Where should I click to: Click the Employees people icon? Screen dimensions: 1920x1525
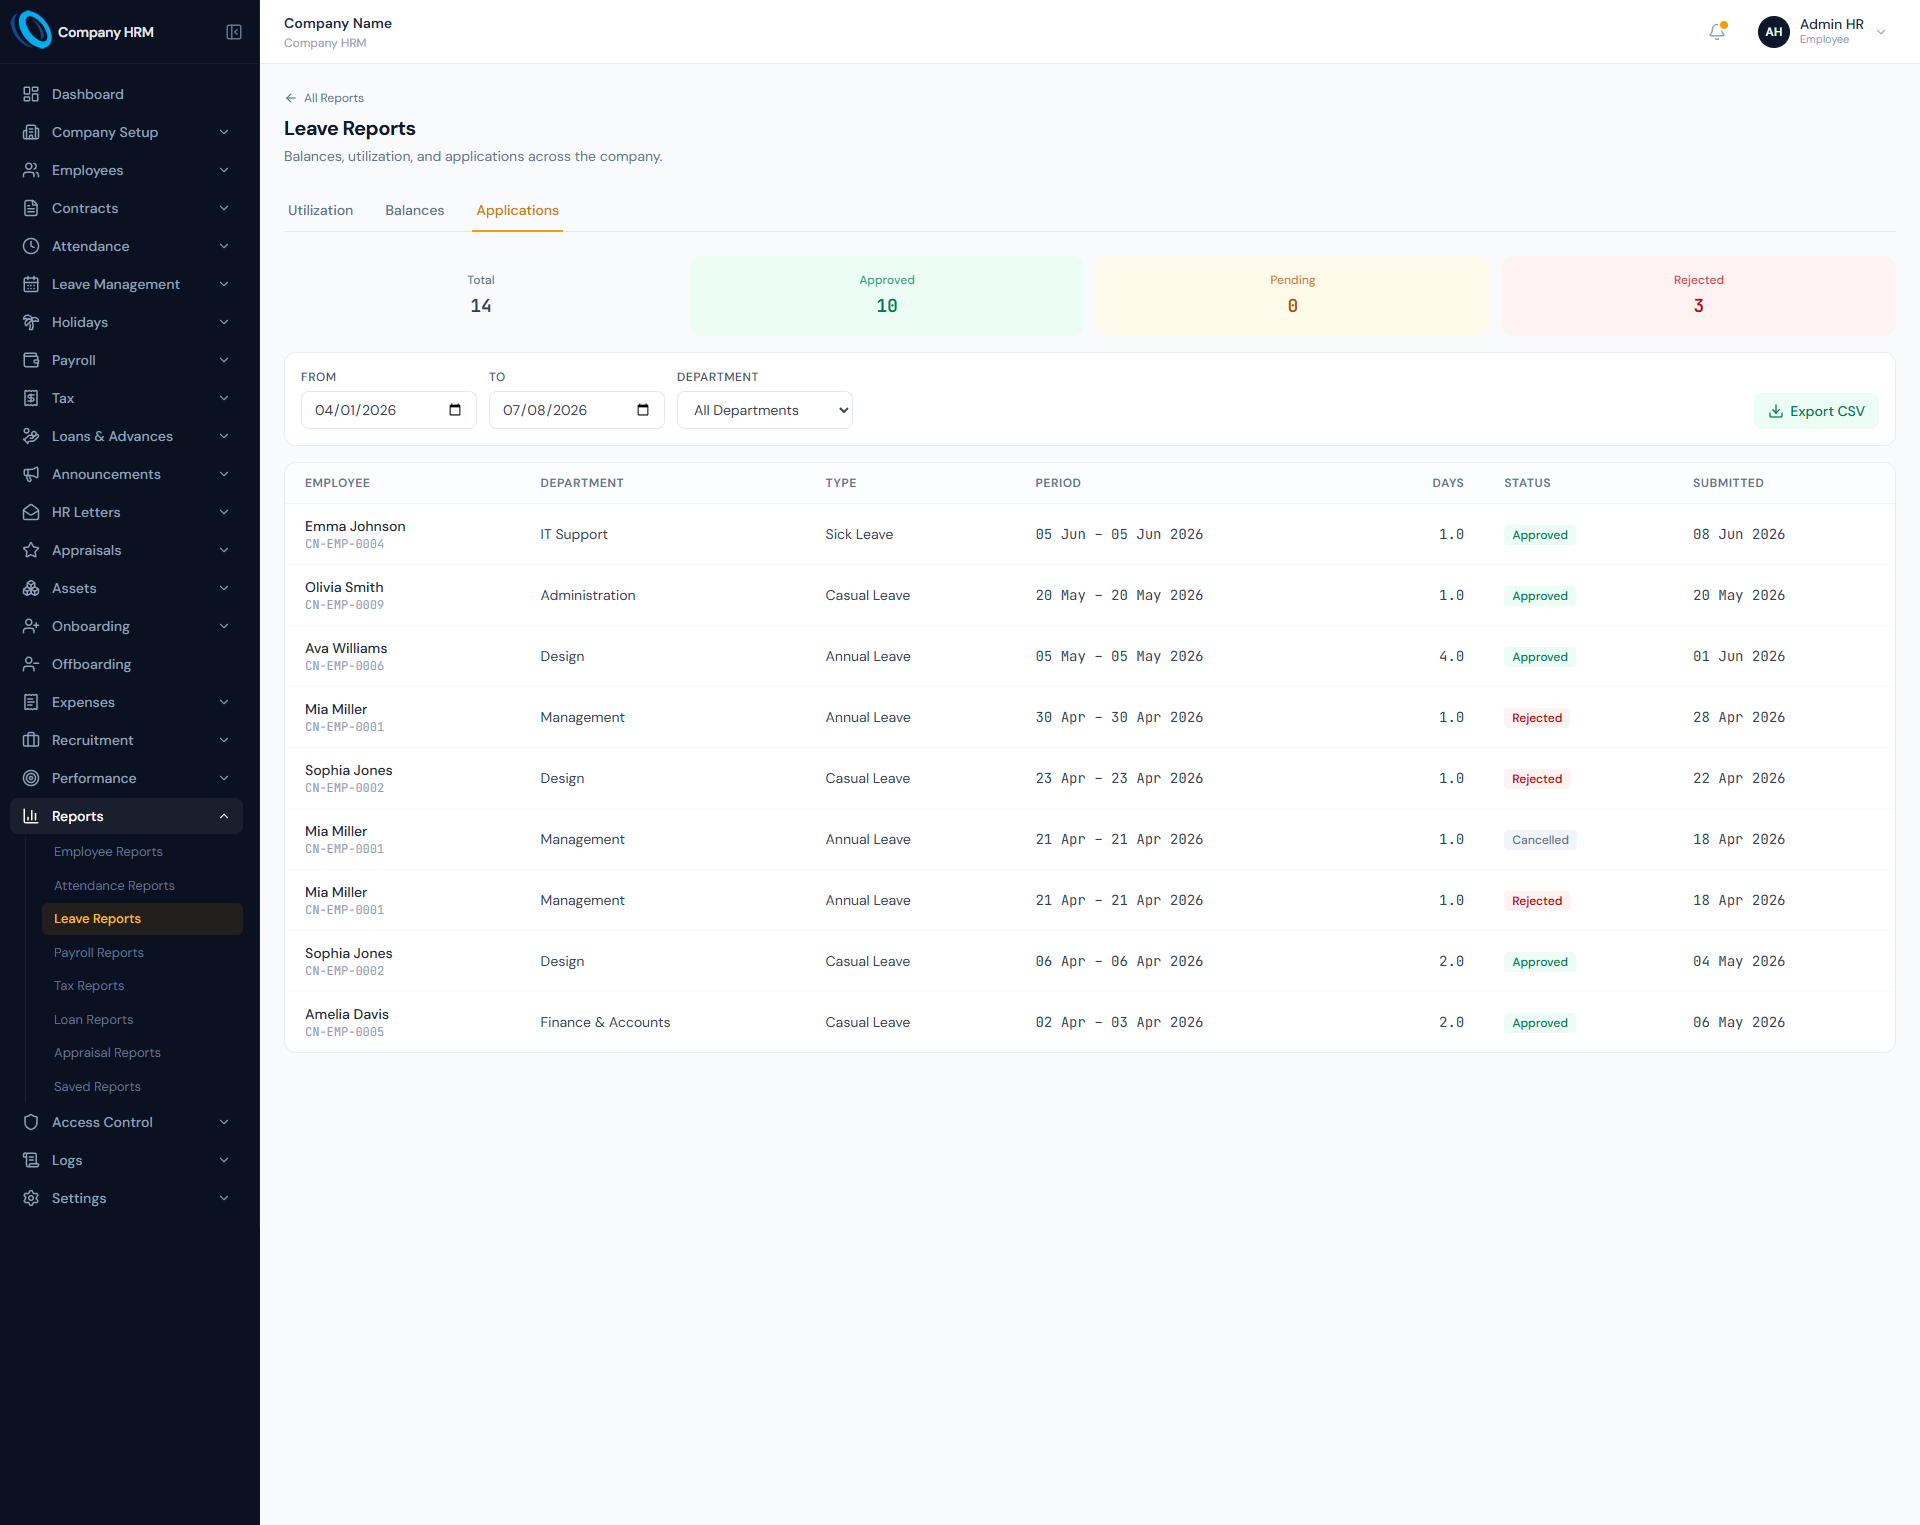pyautogui.click(x=31, y=170)
